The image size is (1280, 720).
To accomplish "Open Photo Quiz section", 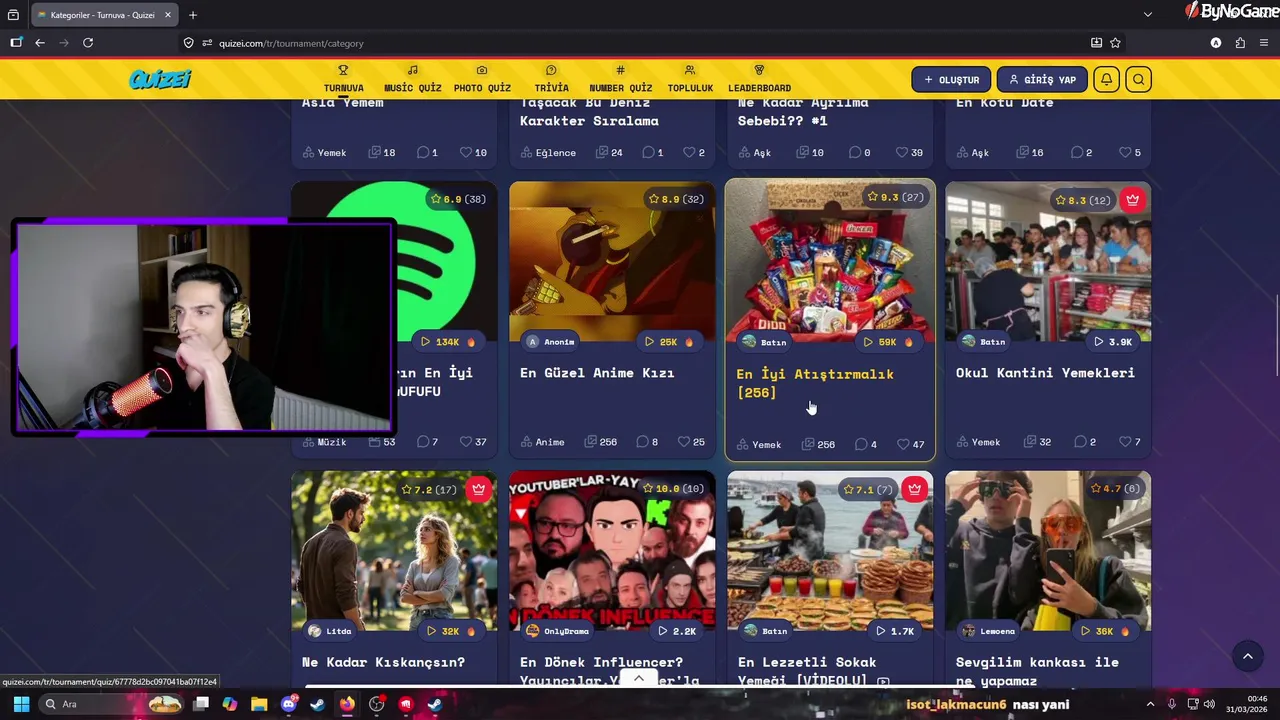I will pos(482,79).
